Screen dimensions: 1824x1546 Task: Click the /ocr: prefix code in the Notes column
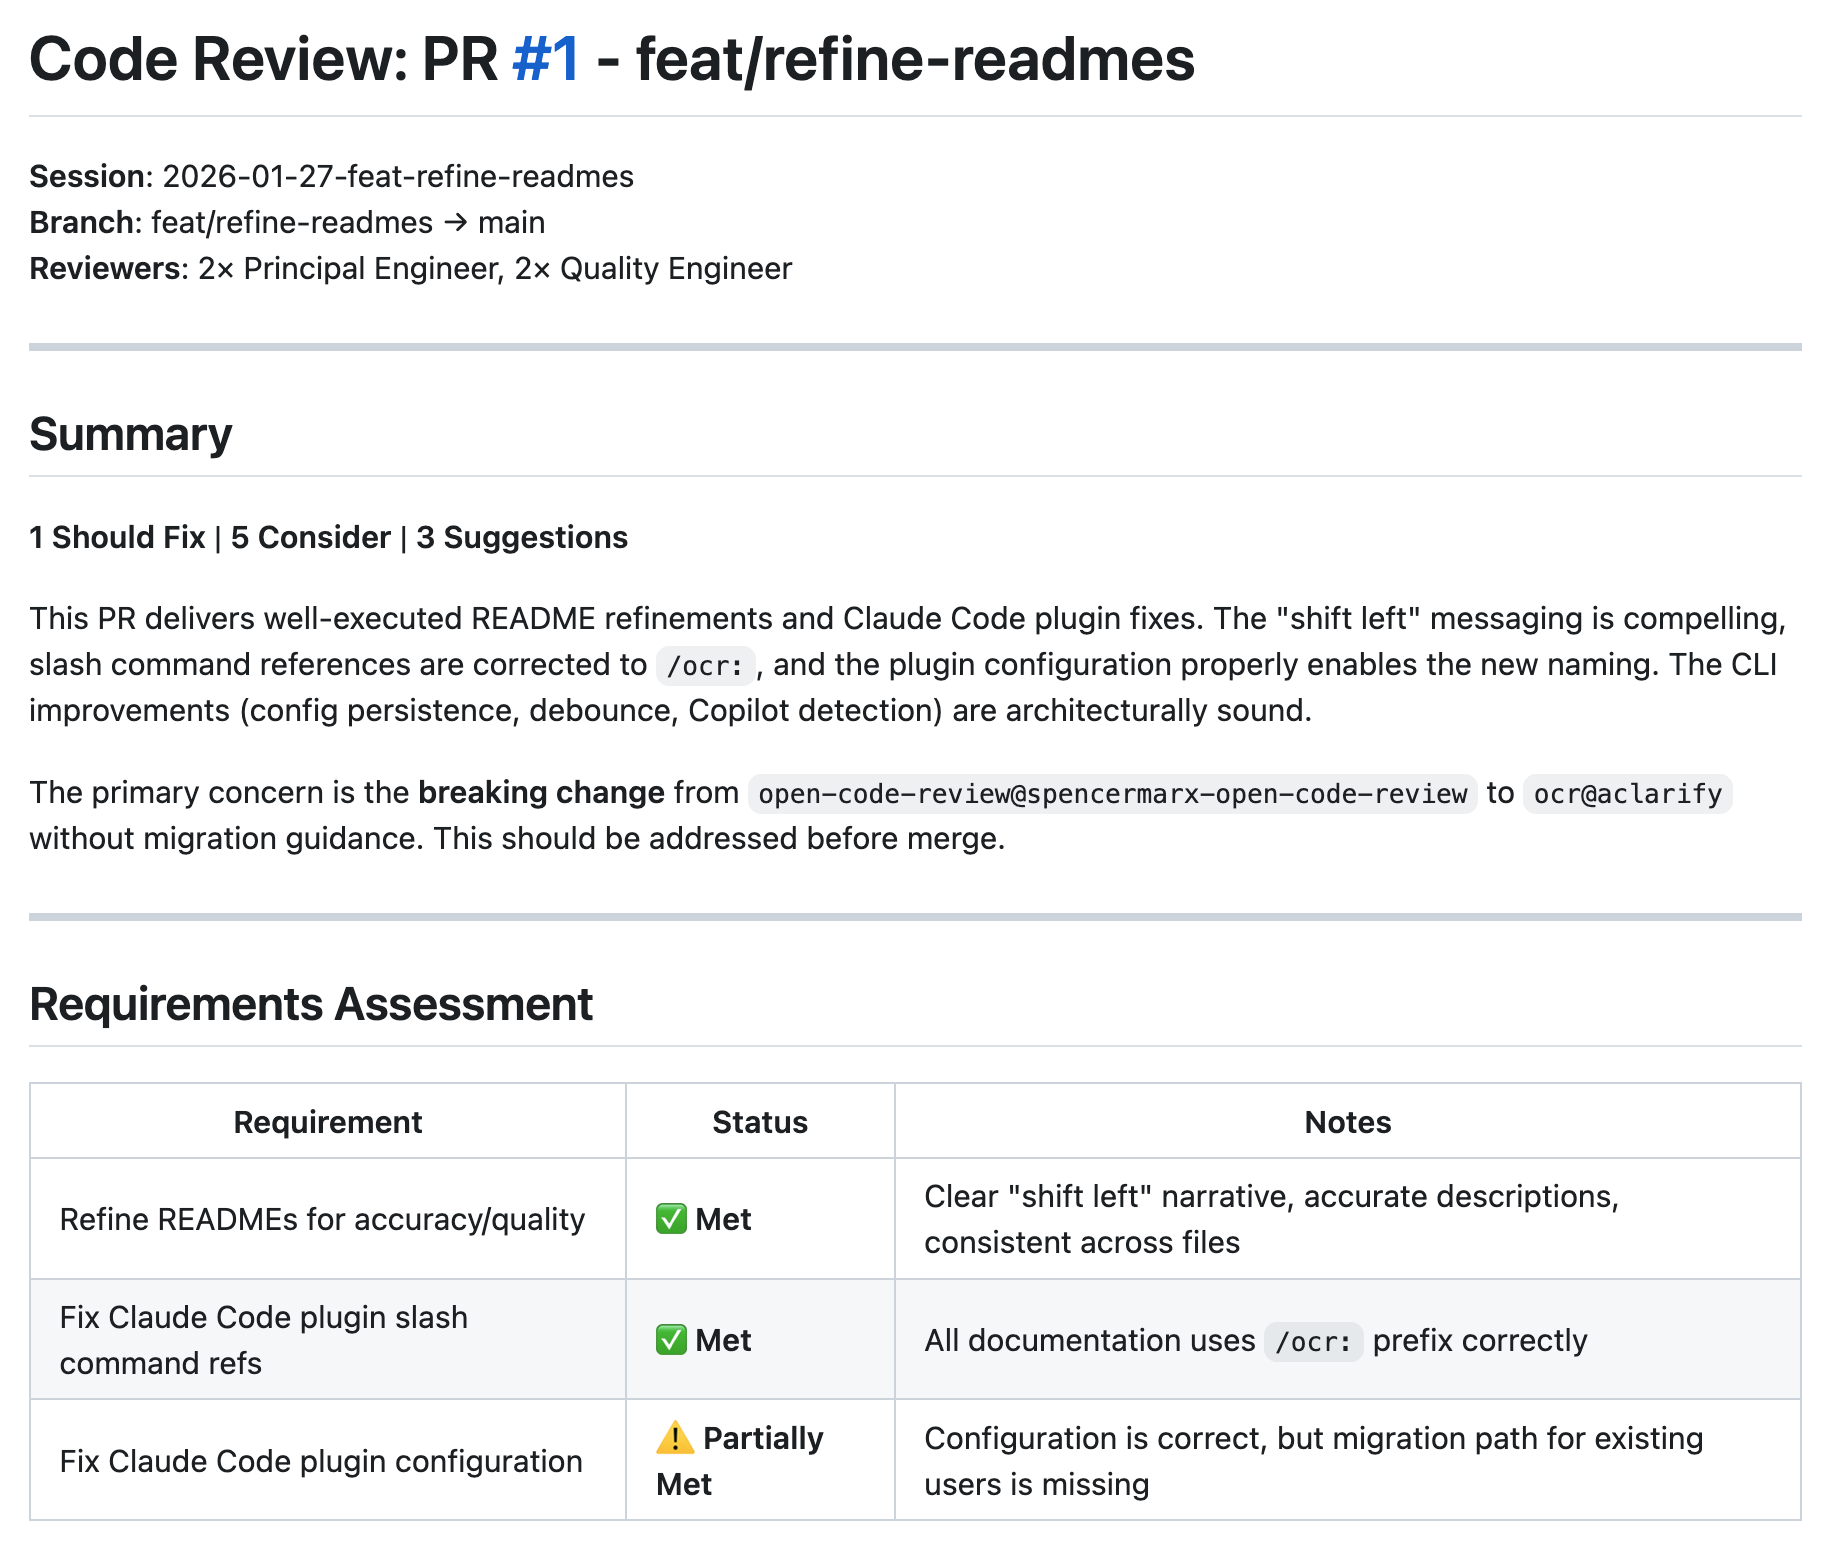pos(1313,1340)
